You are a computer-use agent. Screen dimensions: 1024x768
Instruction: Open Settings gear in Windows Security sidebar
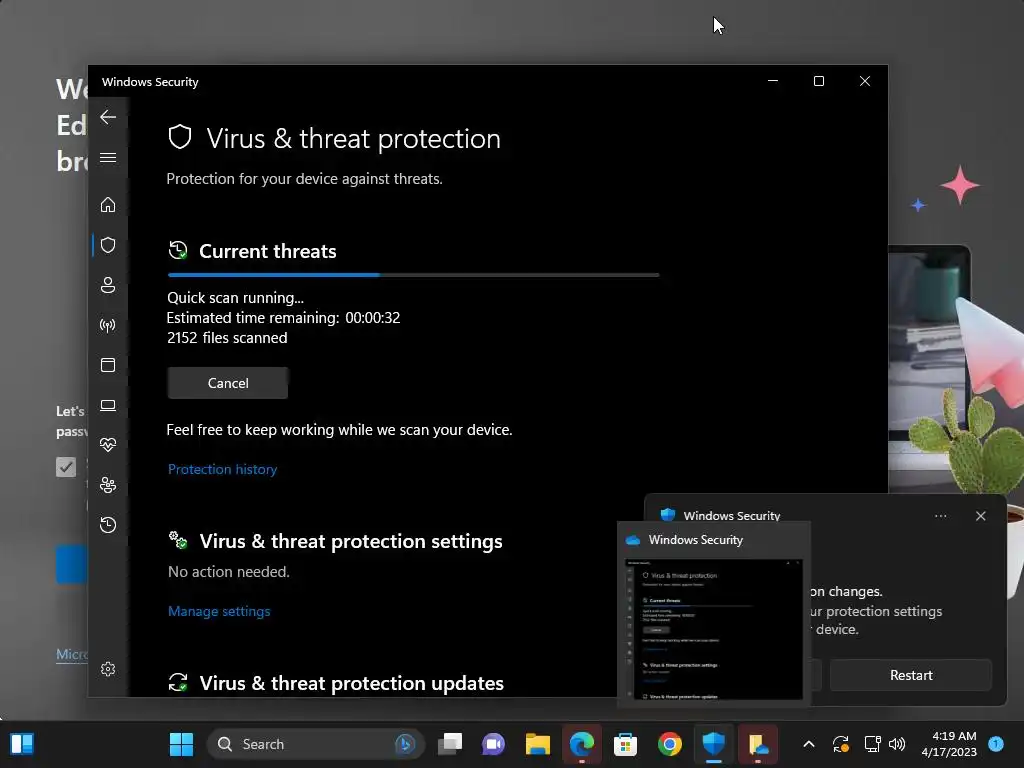108,669
